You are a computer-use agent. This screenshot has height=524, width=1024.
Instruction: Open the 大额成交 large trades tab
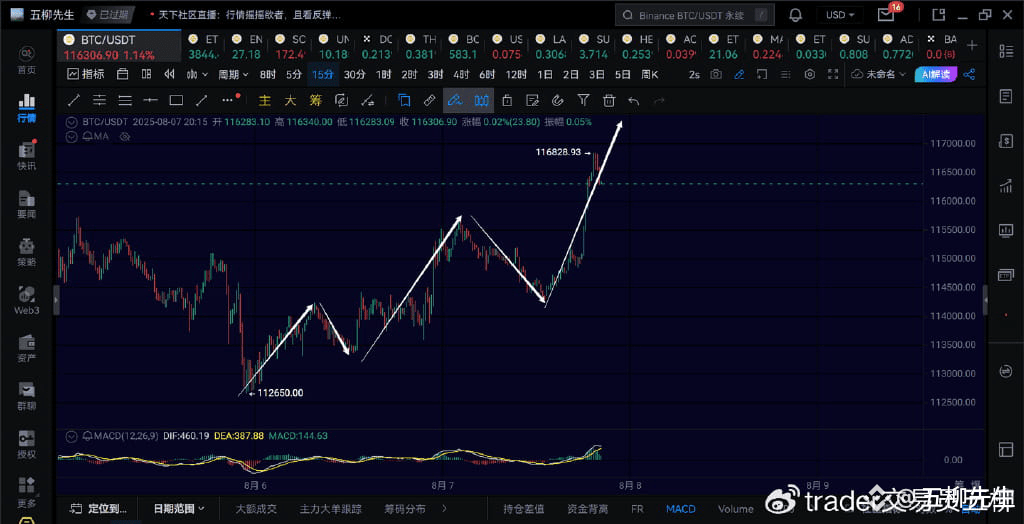256,508
